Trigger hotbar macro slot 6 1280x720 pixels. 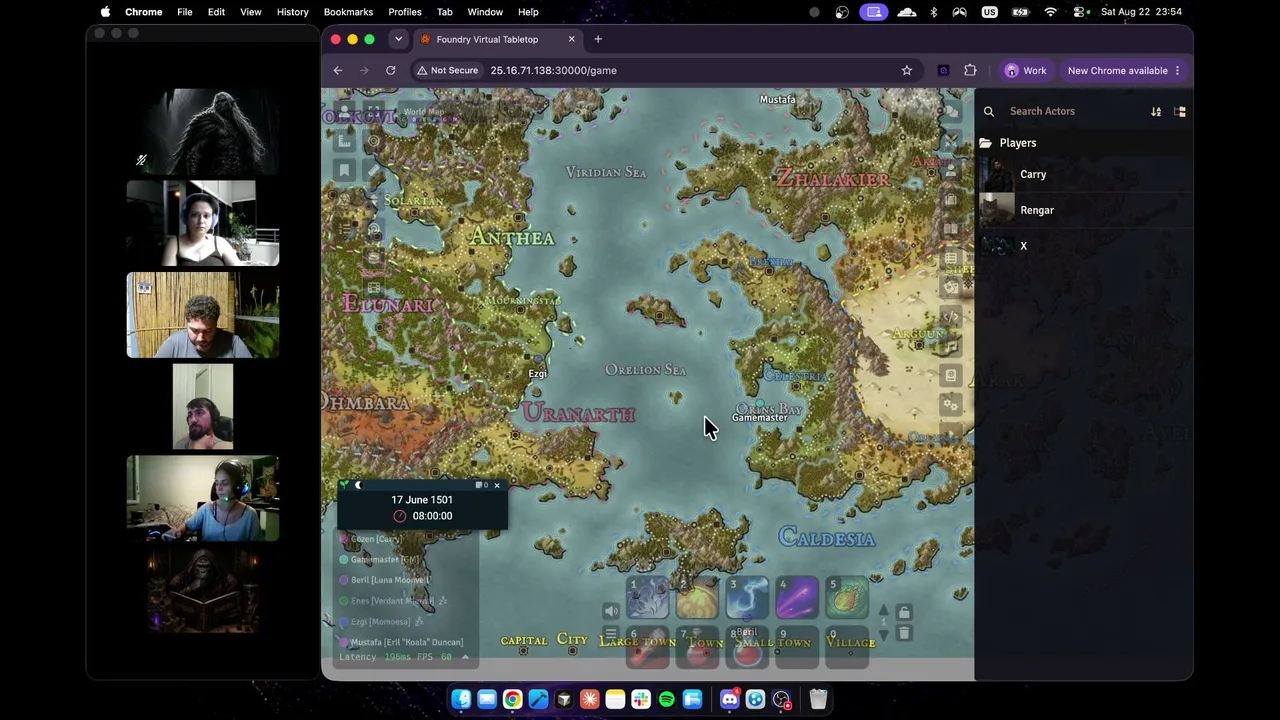647,647
